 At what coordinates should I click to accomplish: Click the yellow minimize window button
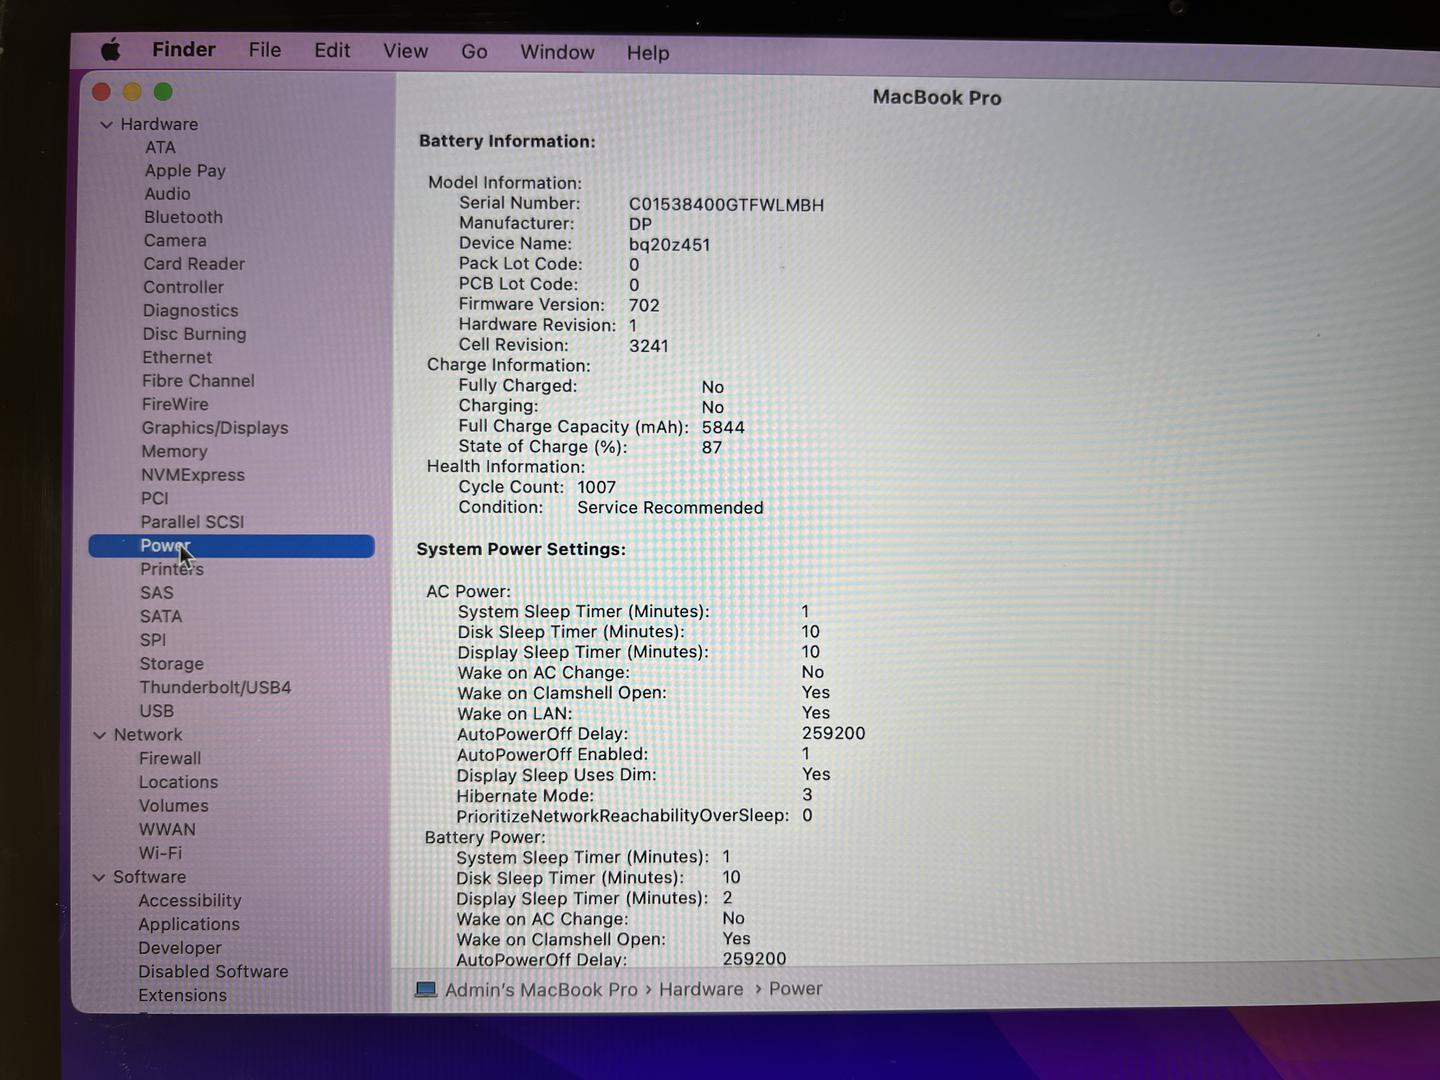(132, 92)
